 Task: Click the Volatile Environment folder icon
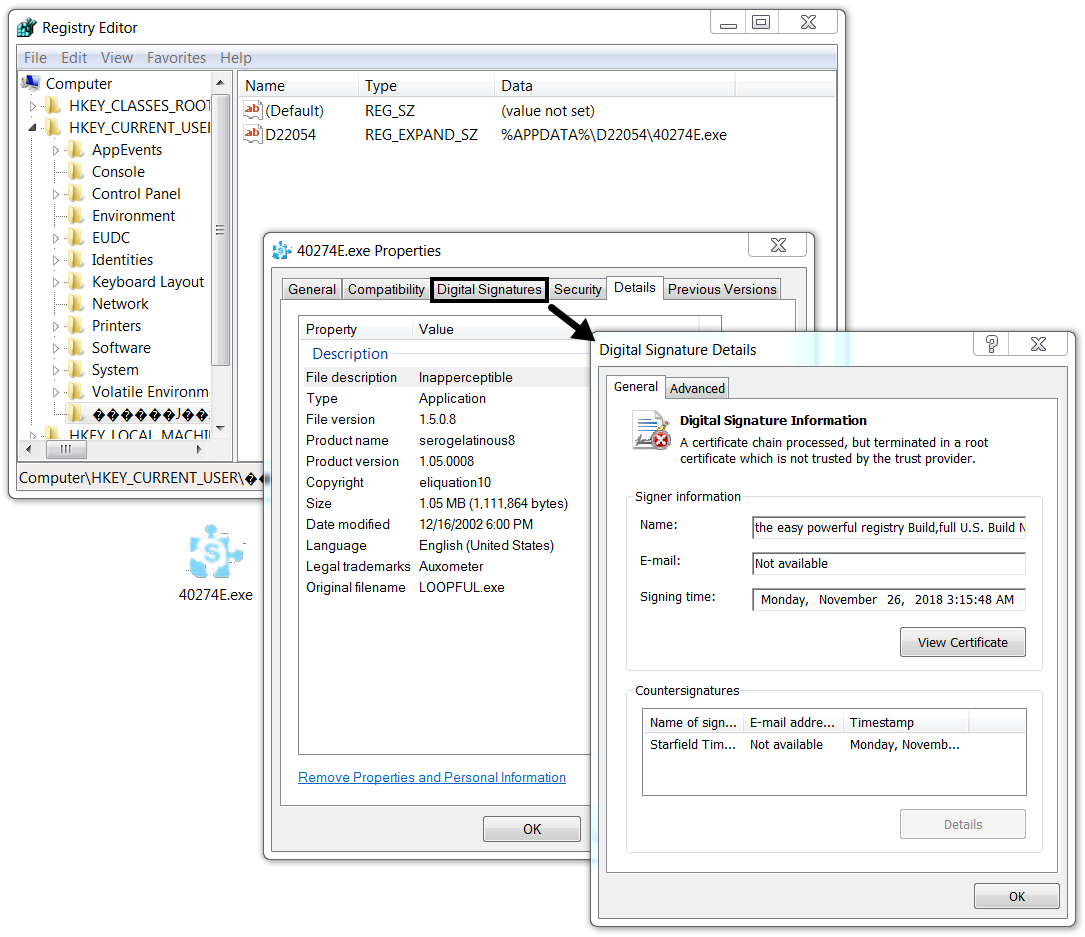[x=76, y=392]
